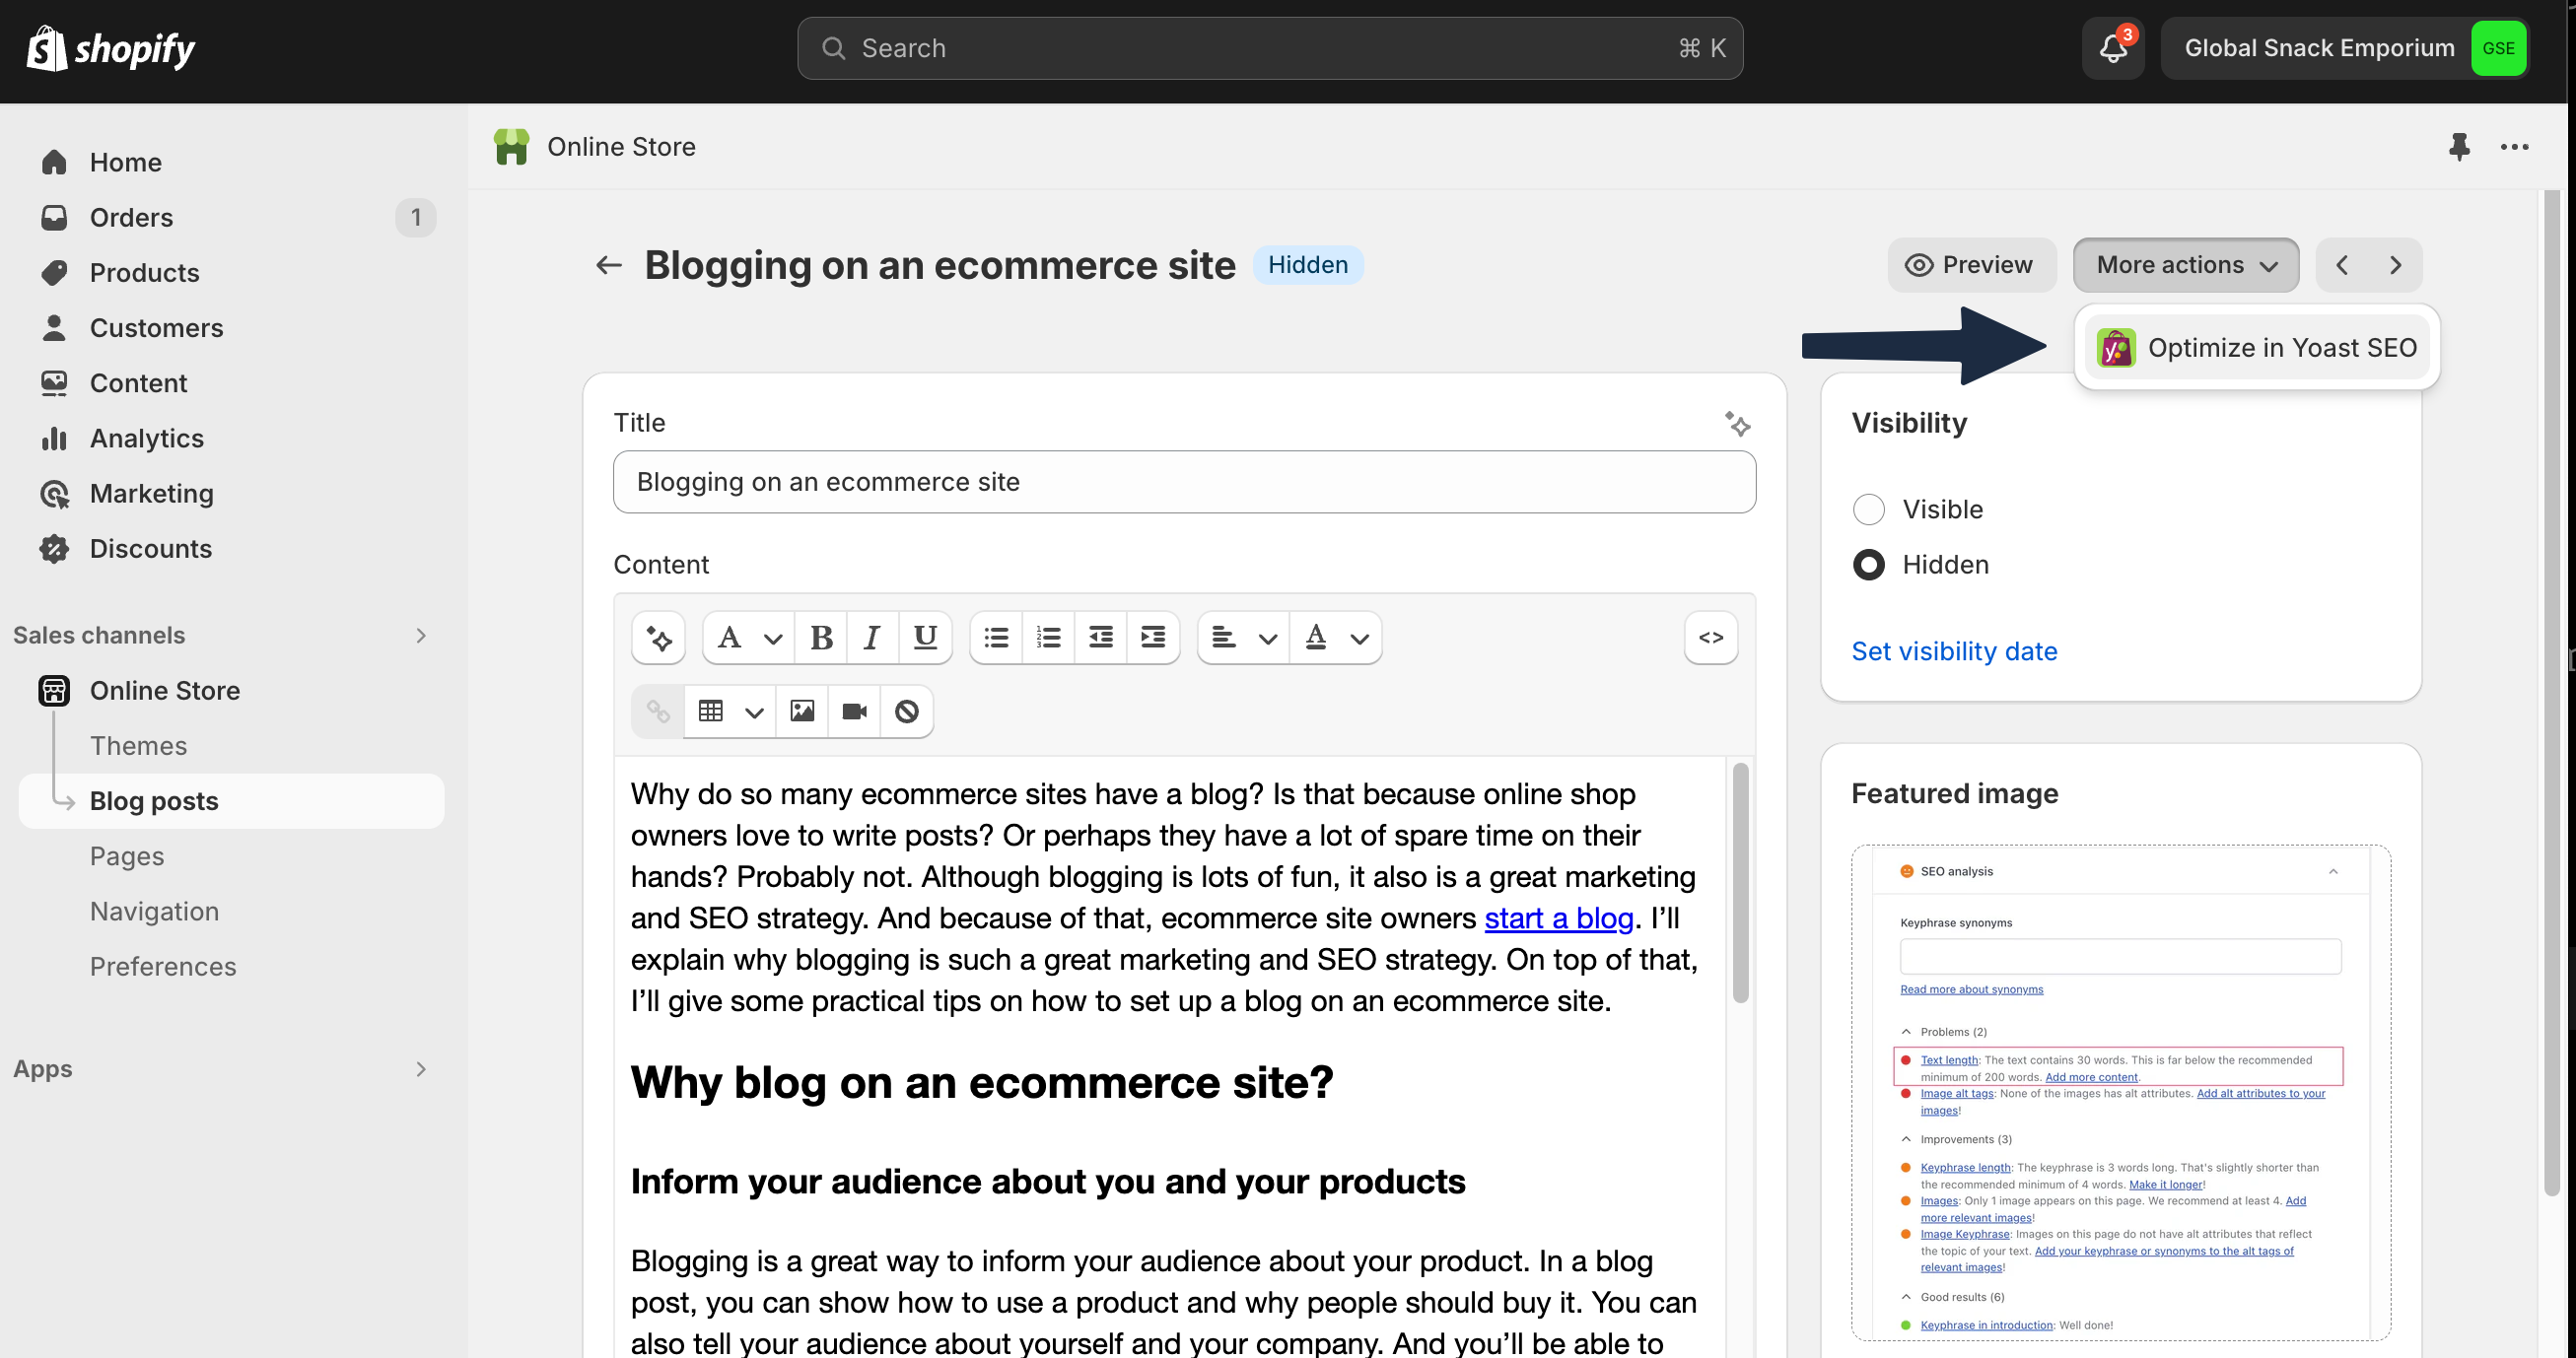This screenshot has width=2576, height=1358.
Task: Click the Bold formatting icon
Action: coord(821,637)
